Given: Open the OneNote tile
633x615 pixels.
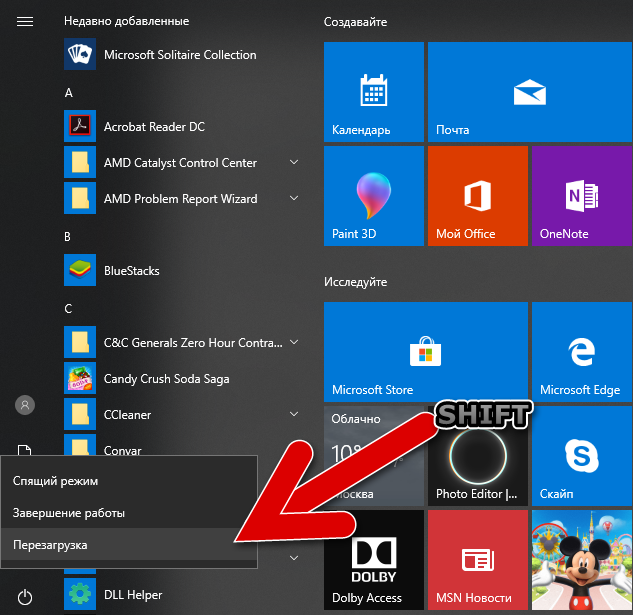Looking at the screenshot, I should (582, 196).
